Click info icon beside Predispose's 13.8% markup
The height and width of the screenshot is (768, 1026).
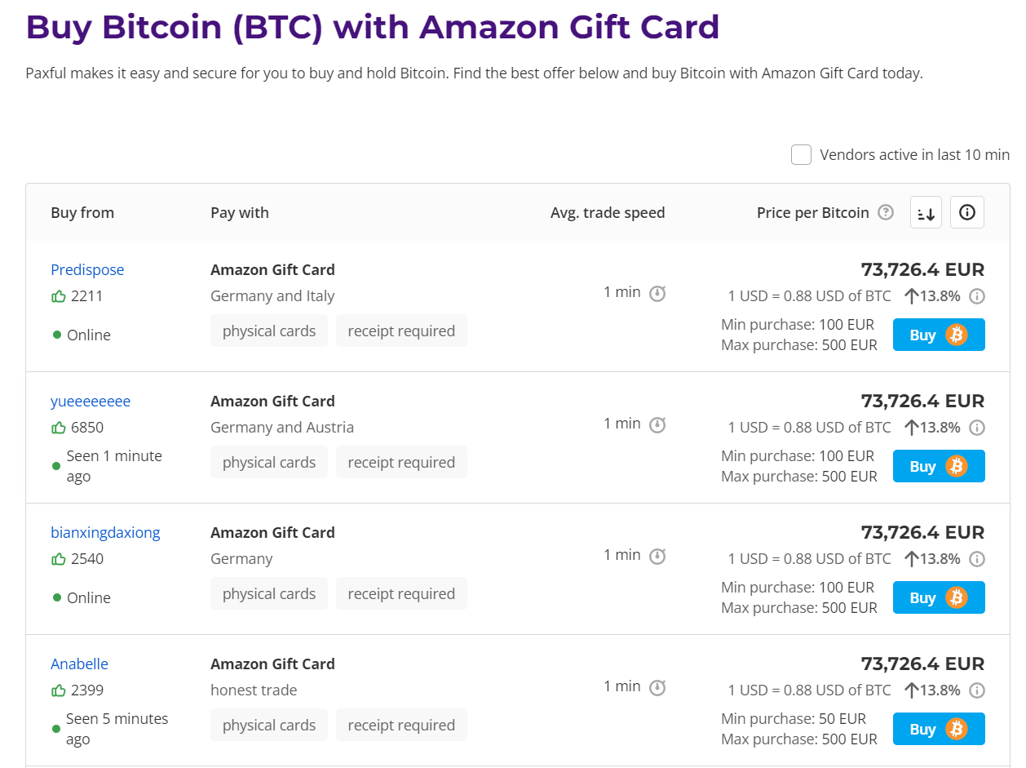pyautogui.click(x=977, y=296)
